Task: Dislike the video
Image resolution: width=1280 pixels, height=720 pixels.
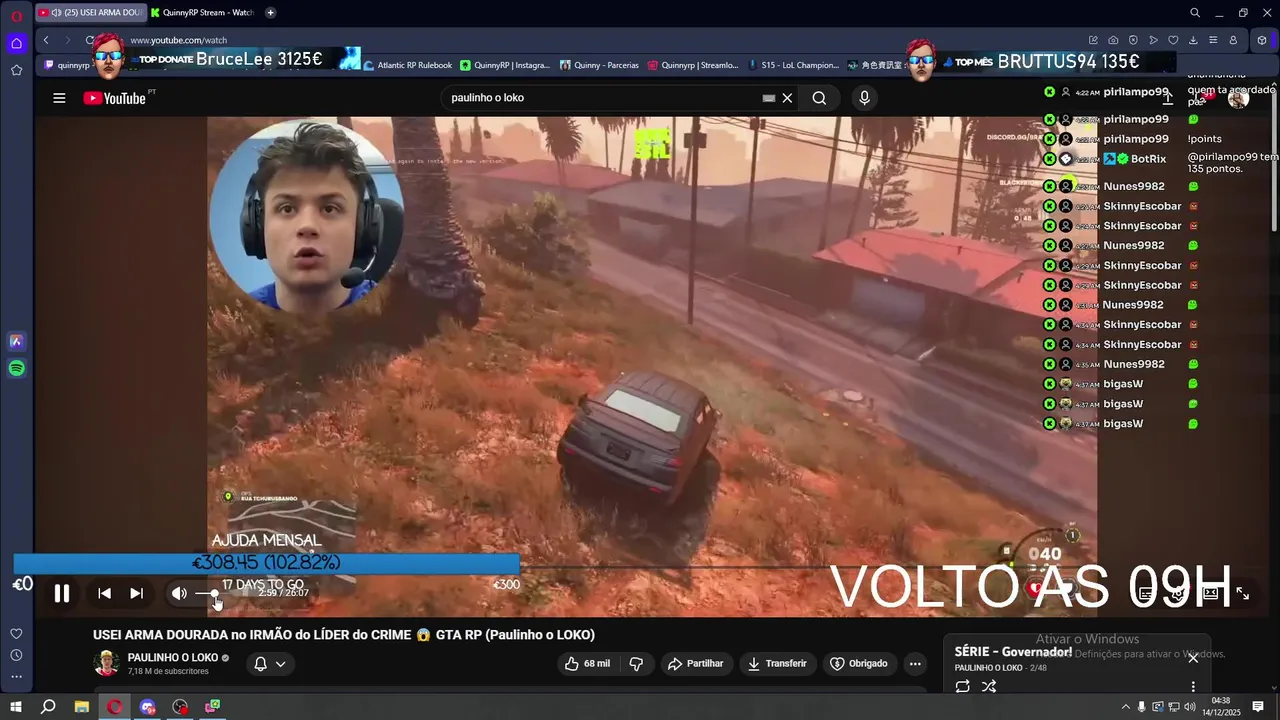Action: (636, 663)
